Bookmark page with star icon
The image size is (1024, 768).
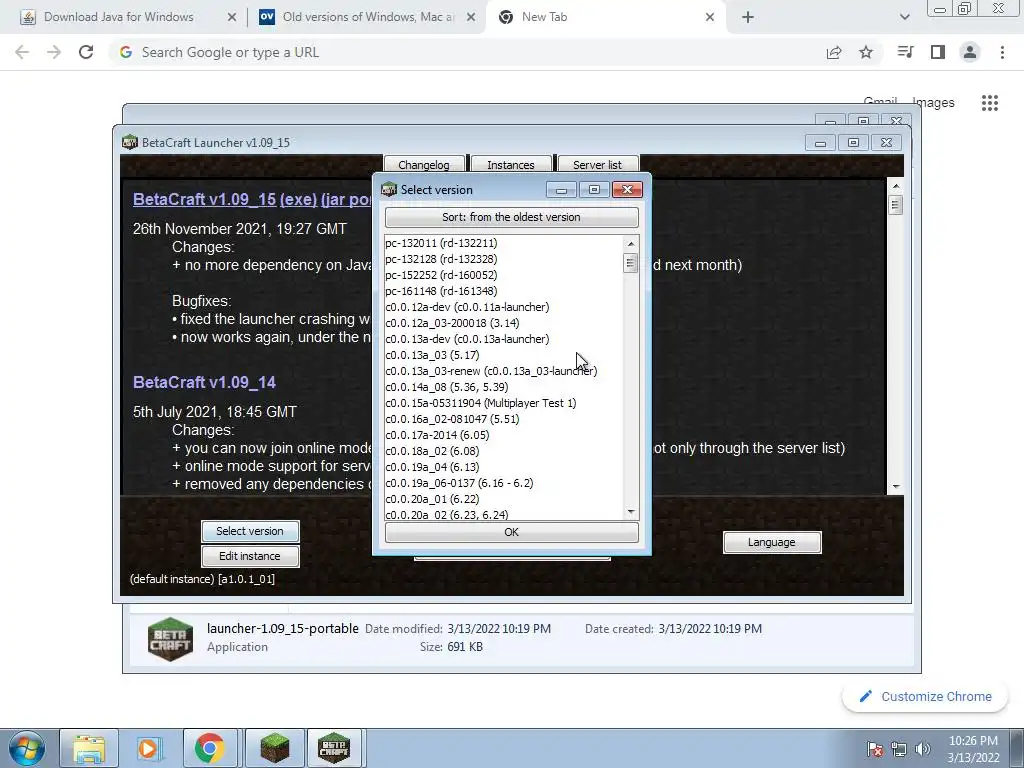866,52
